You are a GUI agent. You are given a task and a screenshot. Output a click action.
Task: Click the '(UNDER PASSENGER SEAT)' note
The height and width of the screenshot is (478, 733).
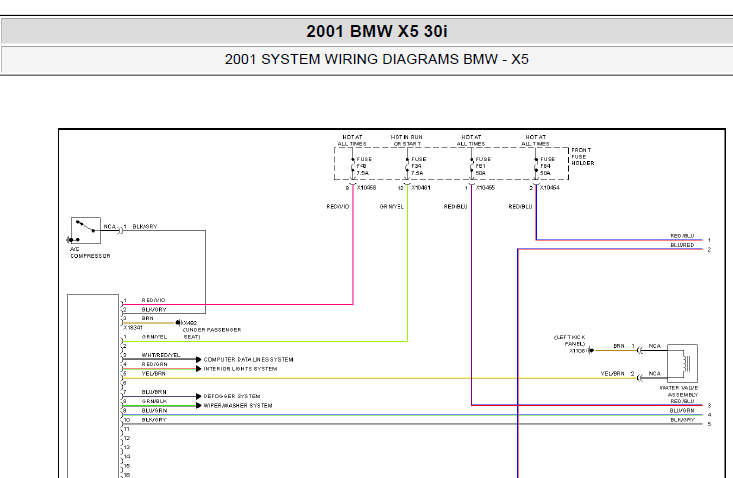pyautogui.click(x=212, y=333)
